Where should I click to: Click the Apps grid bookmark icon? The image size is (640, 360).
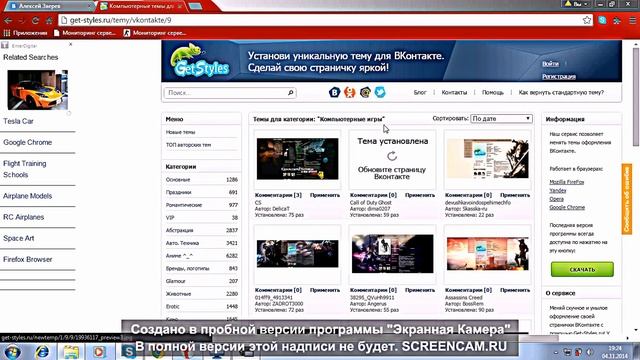[x=7, y=33]
